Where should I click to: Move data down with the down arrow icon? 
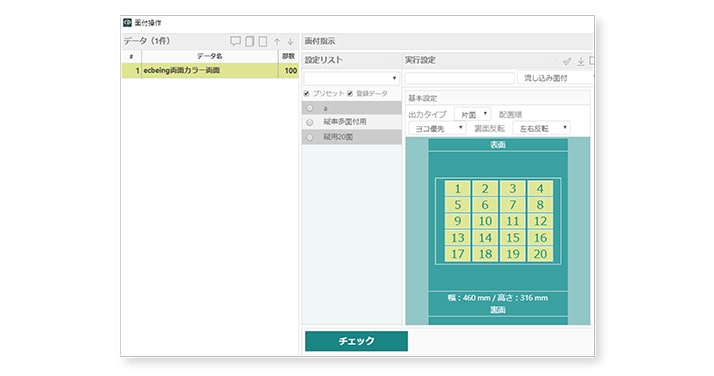(x=290, y=42)
